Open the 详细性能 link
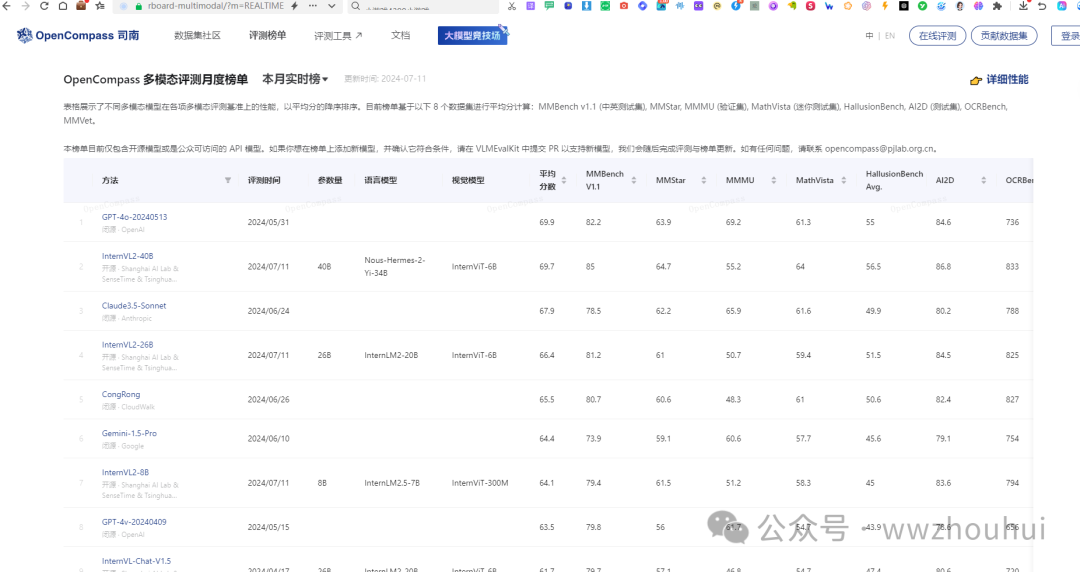Viewport: 1080px width, 572px height. coord(999,80)
